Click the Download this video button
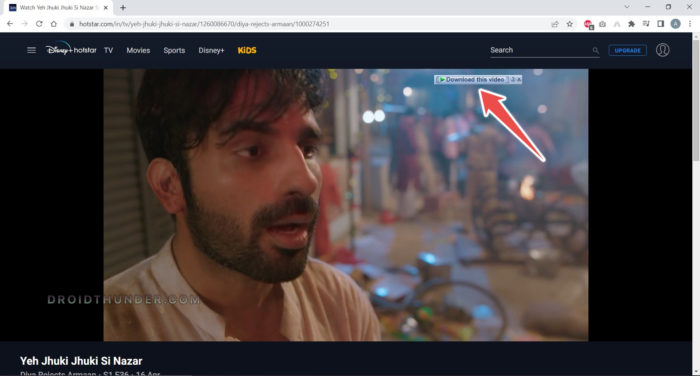700x376 pixels. 471,79
